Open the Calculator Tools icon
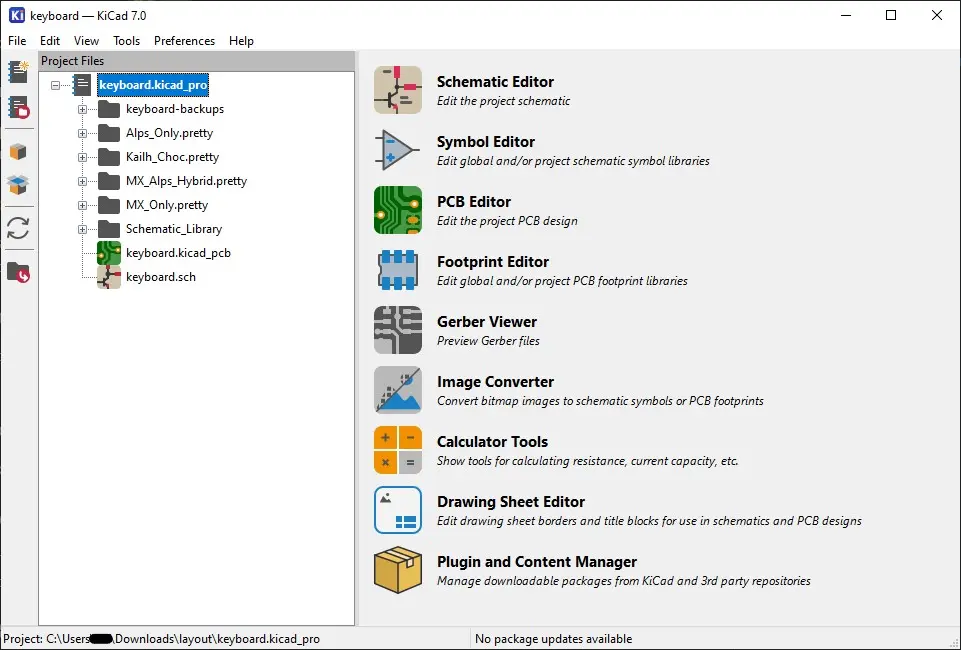The image size is (961, 650). [x=398, y=450]
